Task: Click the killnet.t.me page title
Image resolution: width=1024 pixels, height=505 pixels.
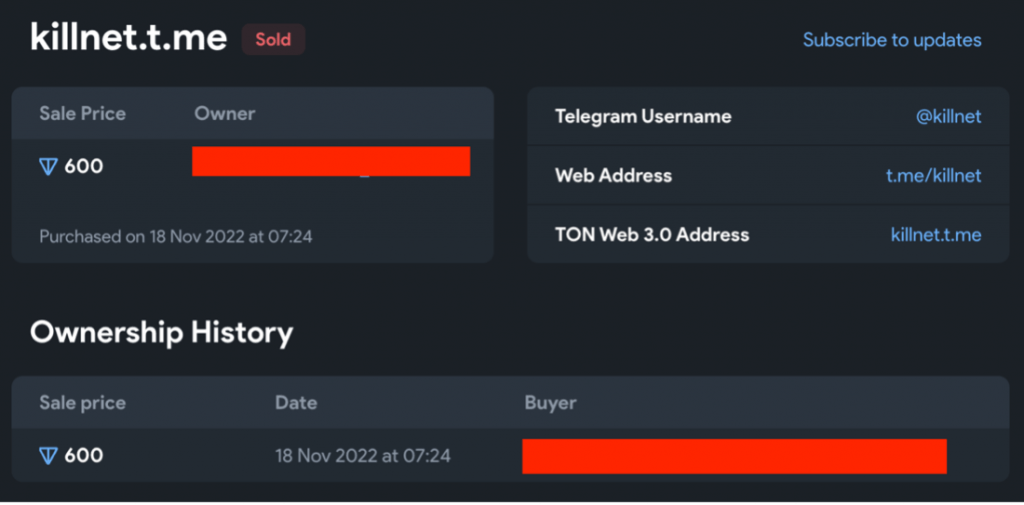Action: (129, 39)
